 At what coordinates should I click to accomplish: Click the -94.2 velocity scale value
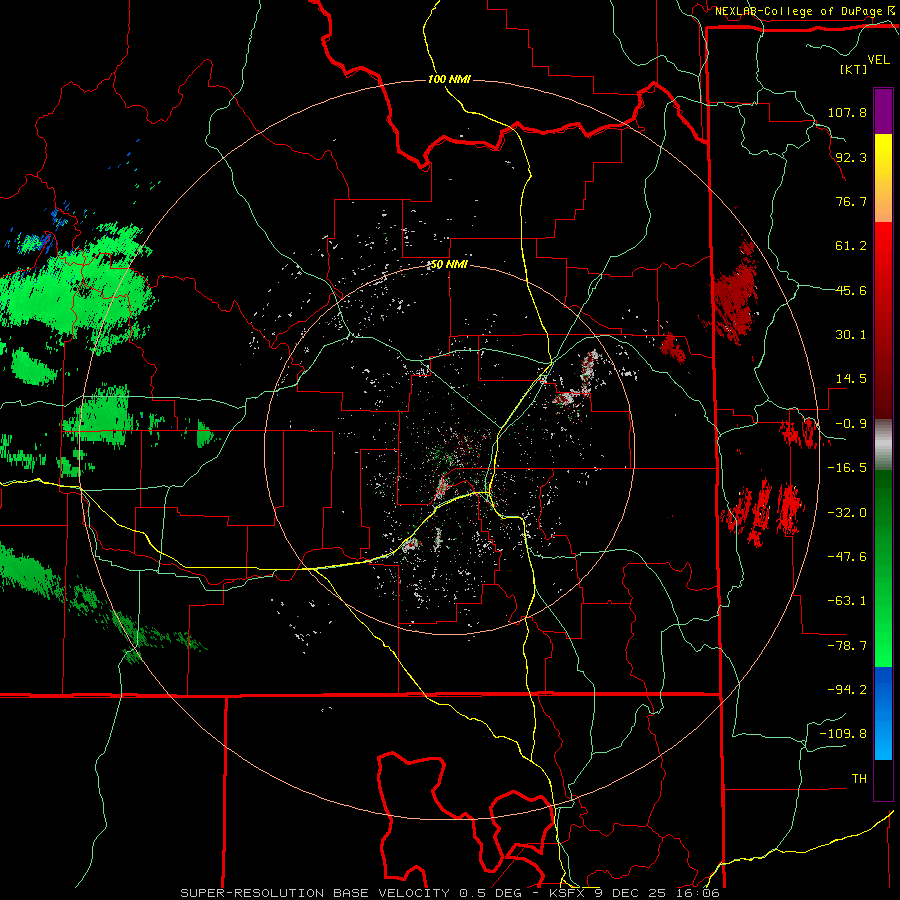click(847, 690)
